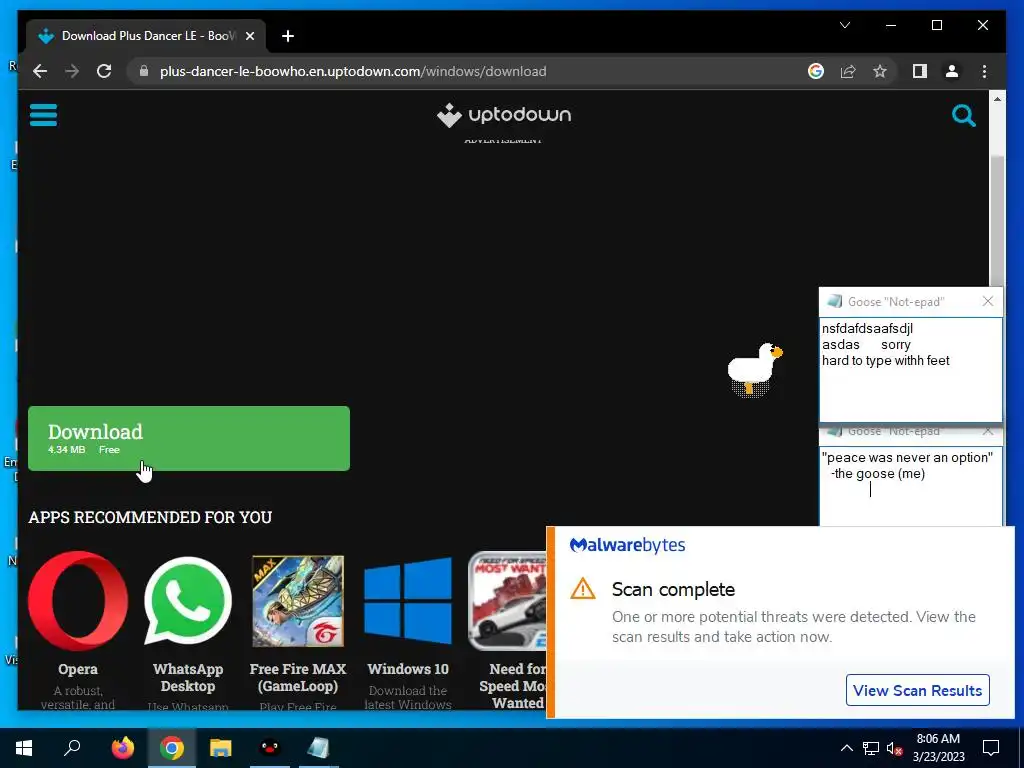
Task: Click View Scan Results in Malwarebytes
Action: coord(917,690)
